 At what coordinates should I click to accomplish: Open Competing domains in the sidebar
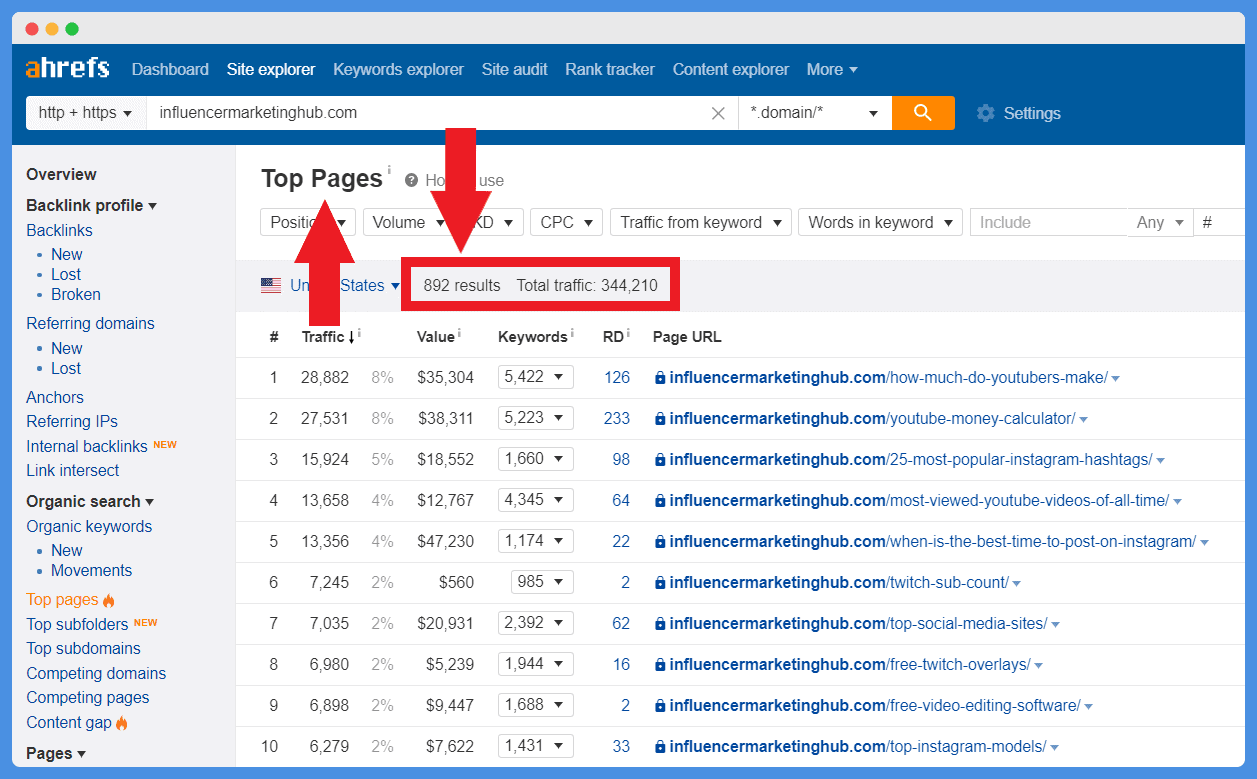(96, 673)
